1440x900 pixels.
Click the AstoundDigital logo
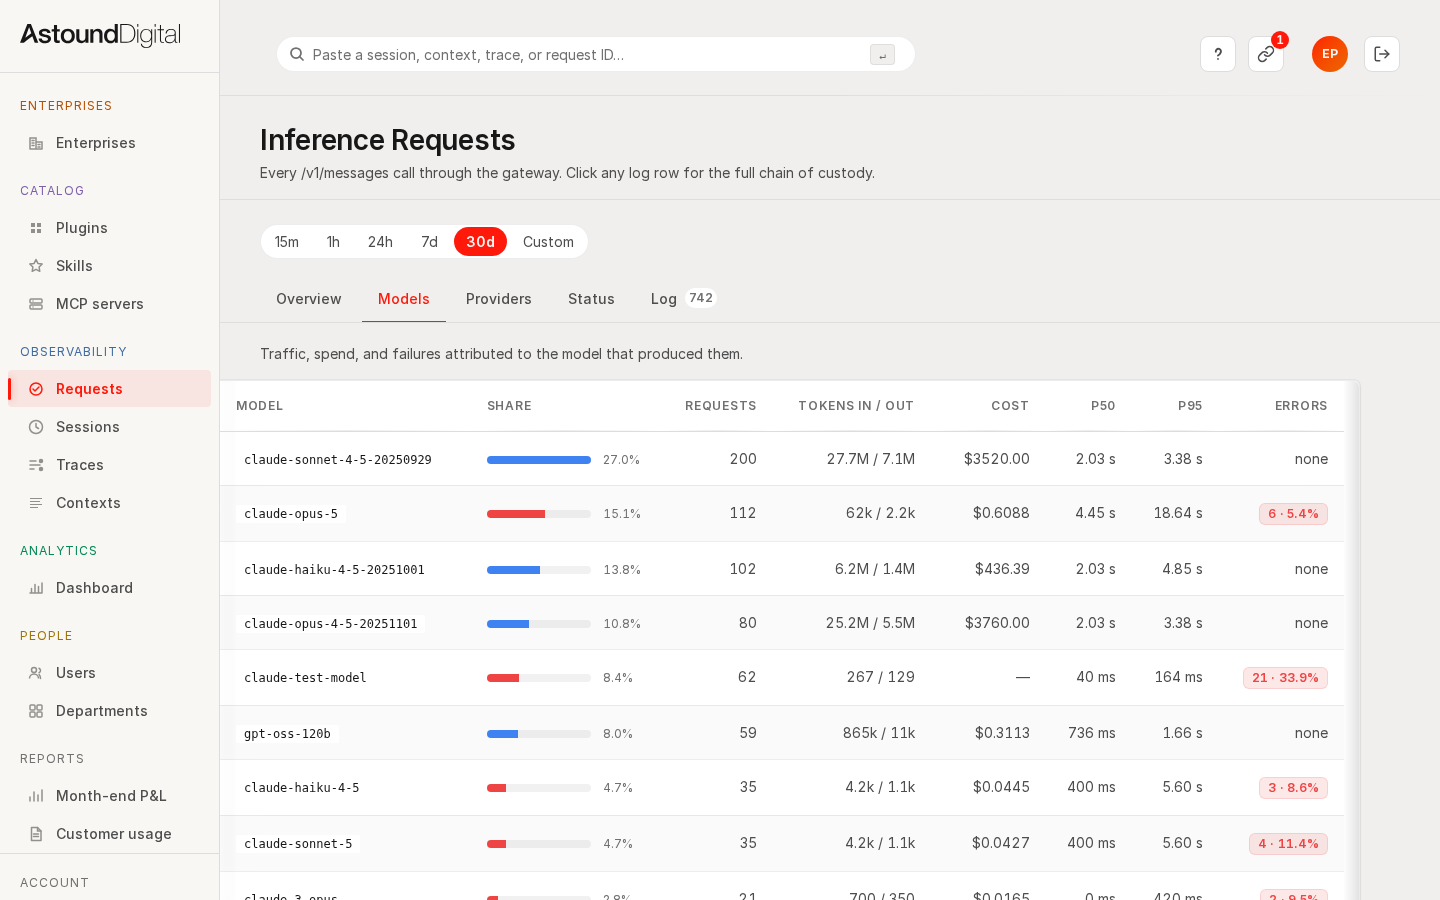100,35
